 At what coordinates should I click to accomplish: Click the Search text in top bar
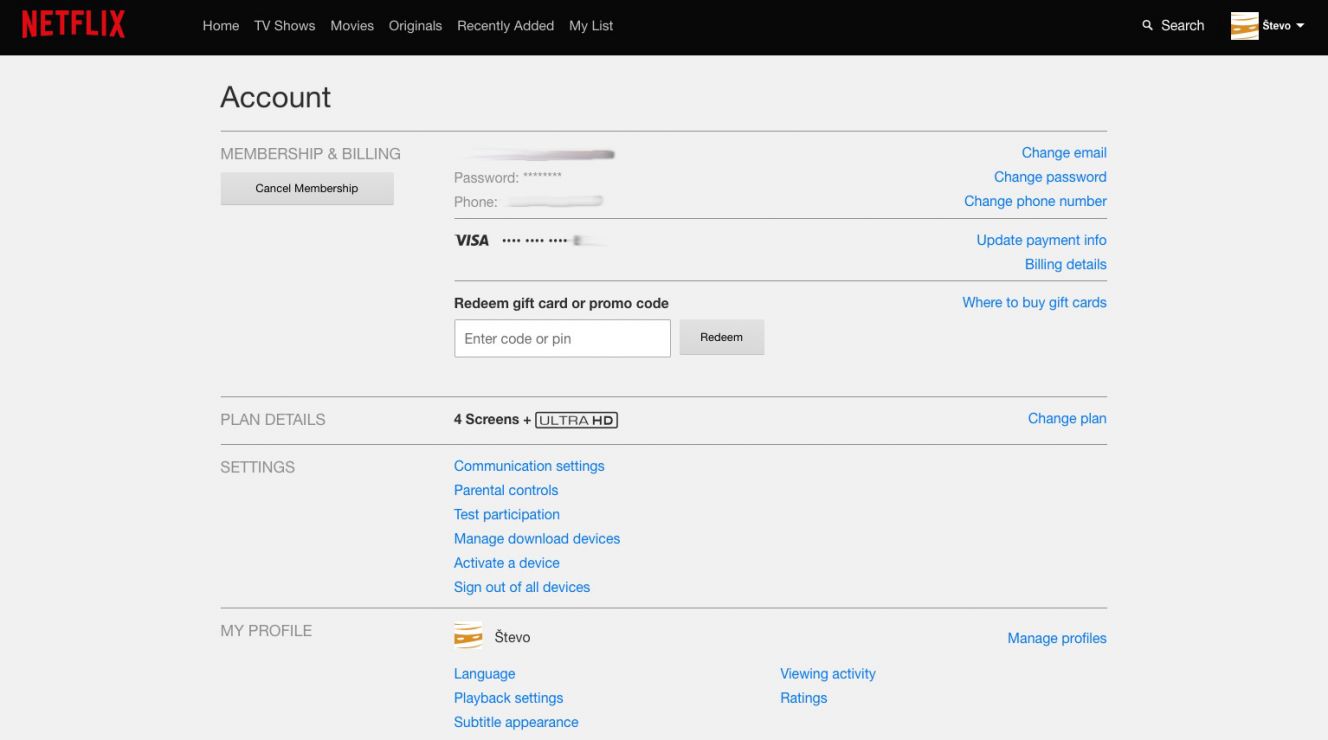(1182, 26)
